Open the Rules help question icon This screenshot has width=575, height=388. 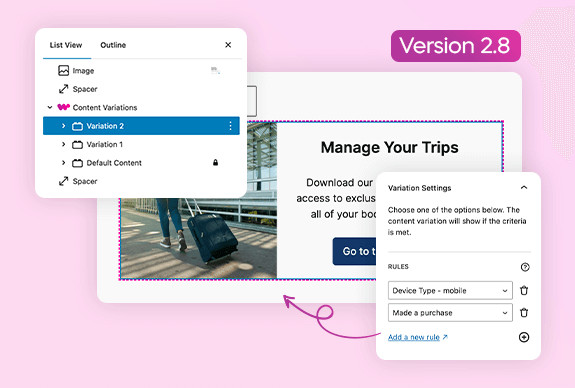click(525, 267)
